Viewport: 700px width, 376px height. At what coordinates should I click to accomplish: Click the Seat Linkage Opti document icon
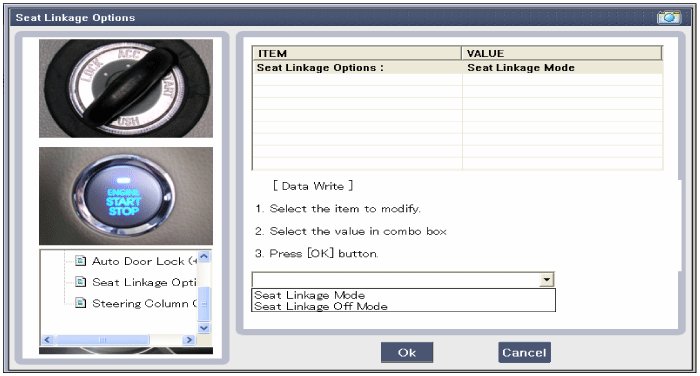point(80,282)
